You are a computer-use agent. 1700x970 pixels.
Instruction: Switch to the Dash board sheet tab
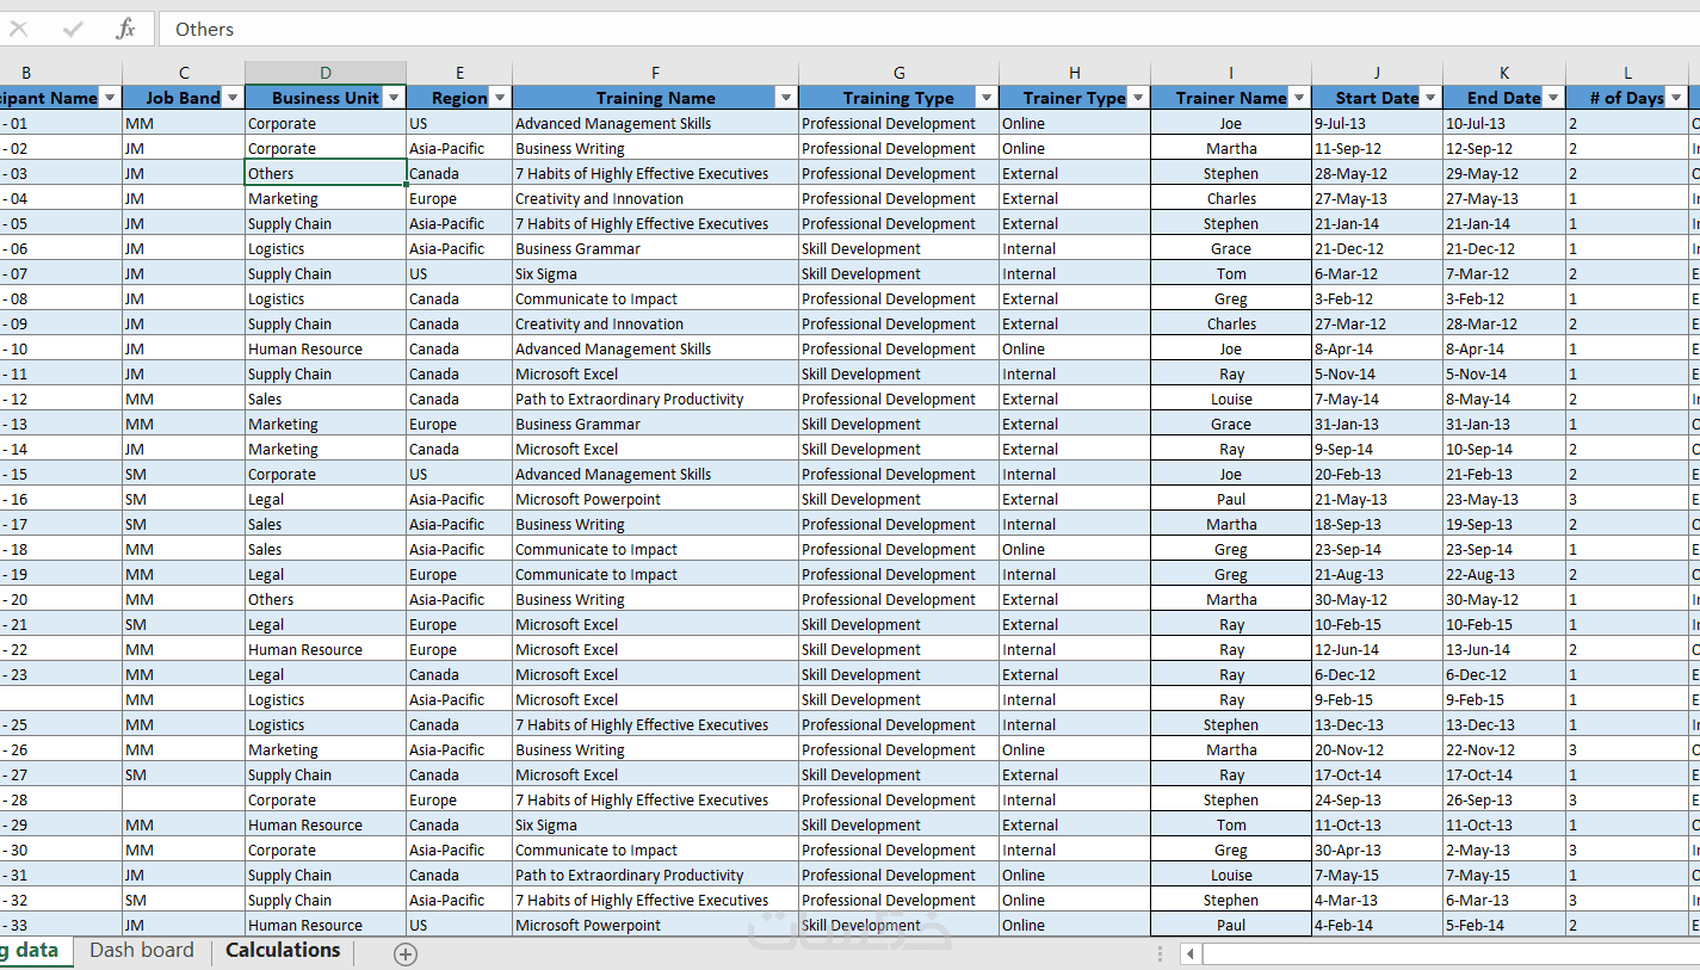(x=142, y=950)
